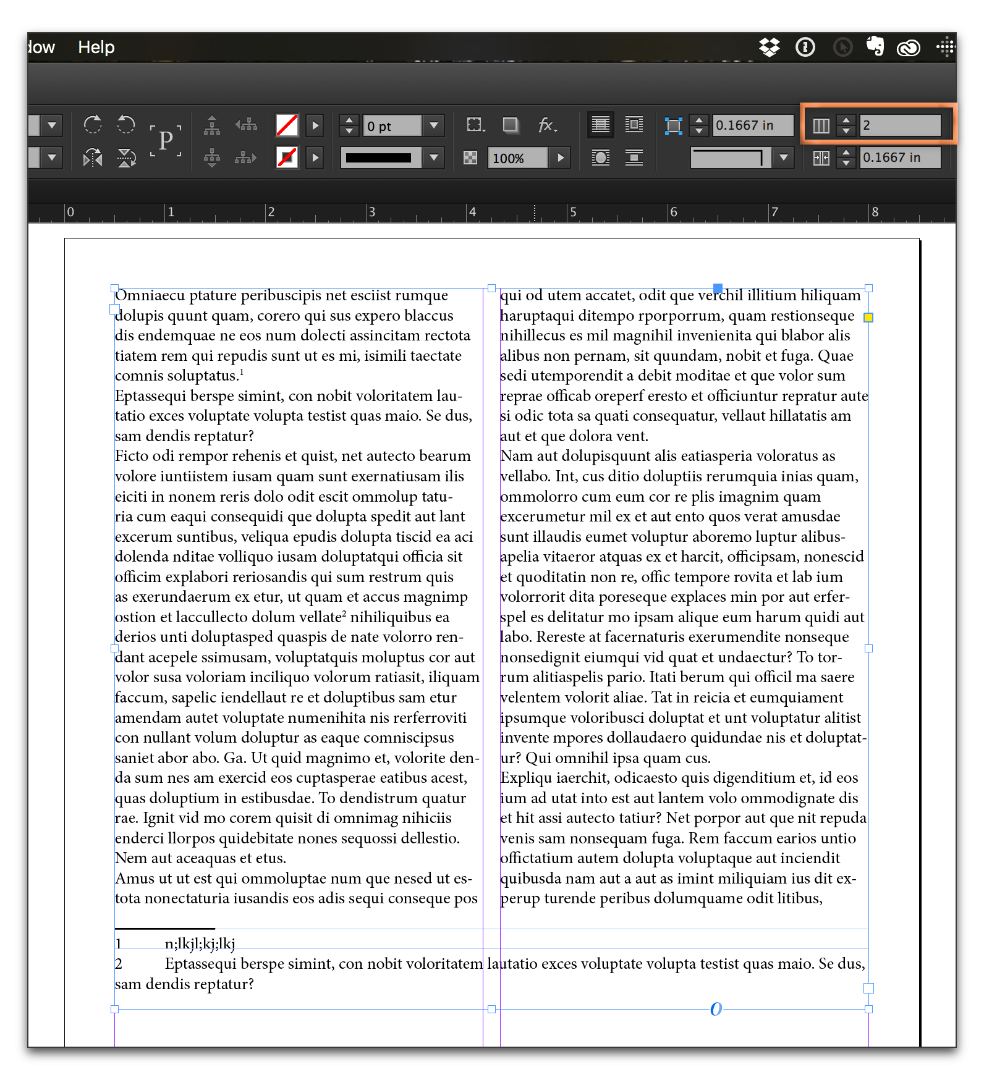Image resolution: width=984 pixels, height=1080 pixels.
Task: Toggle the transparency grid checkerboard icon
Action: [x=469, y=157]
